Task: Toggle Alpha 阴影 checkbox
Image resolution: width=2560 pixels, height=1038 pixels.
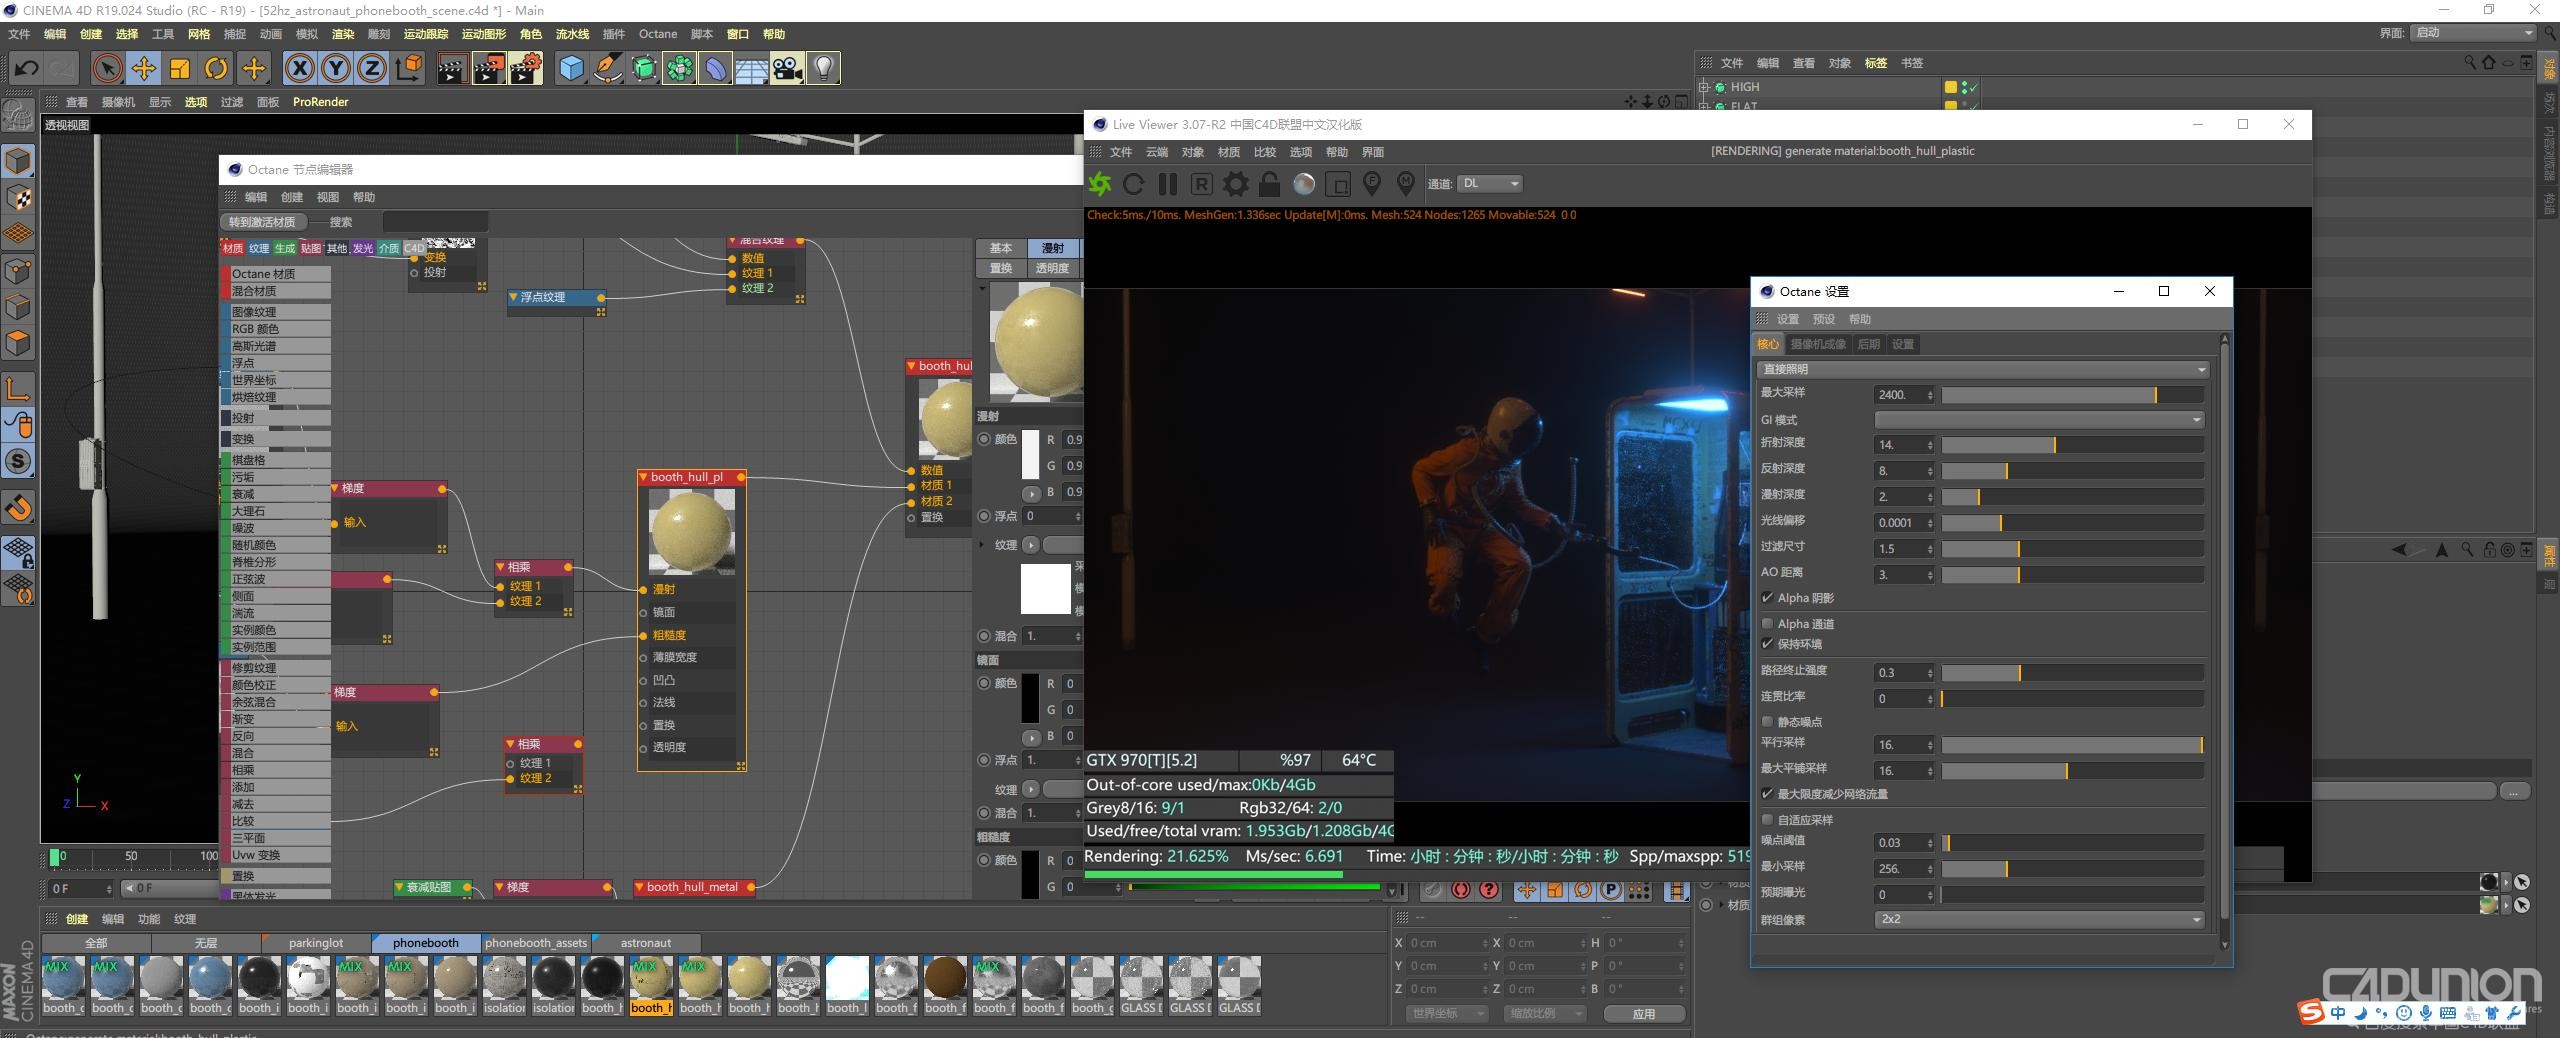Action: (x=1767, y=598)
